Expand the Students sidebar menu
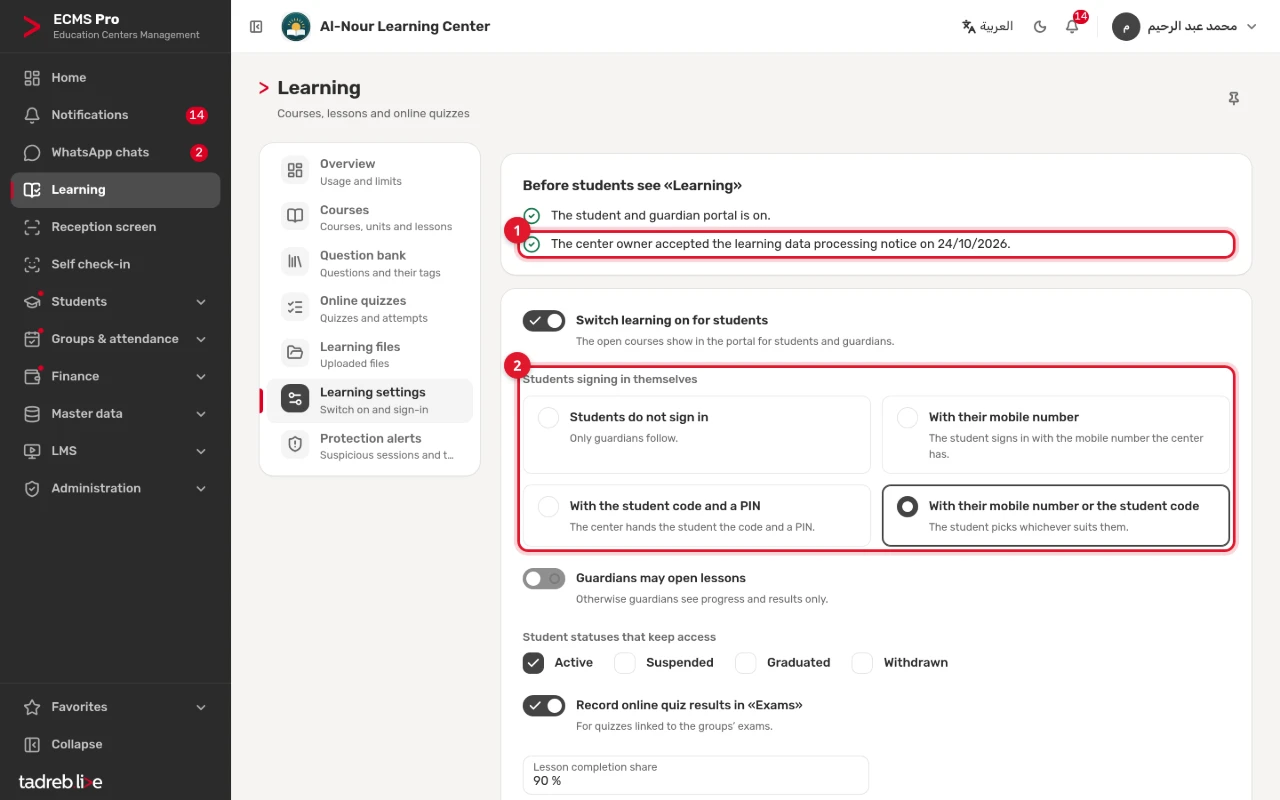 pyautogui.click(x=115, y=302)
